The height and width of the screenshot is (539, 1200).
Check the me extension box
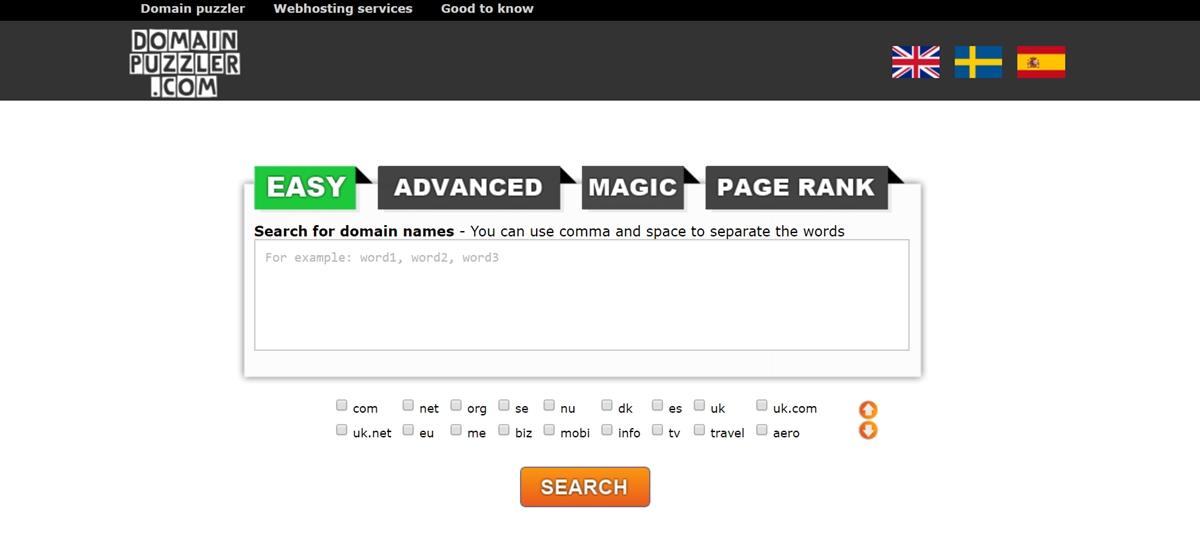click(456, 431)
